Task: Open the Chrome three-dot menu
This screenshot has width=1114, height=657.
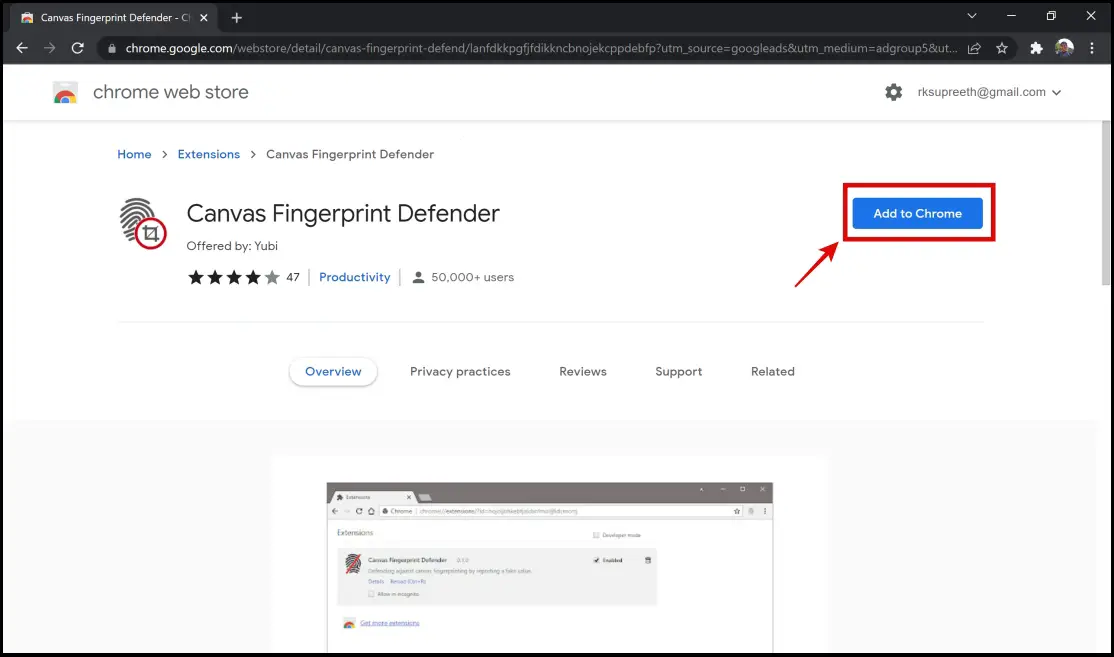Action: (1092, 48)
